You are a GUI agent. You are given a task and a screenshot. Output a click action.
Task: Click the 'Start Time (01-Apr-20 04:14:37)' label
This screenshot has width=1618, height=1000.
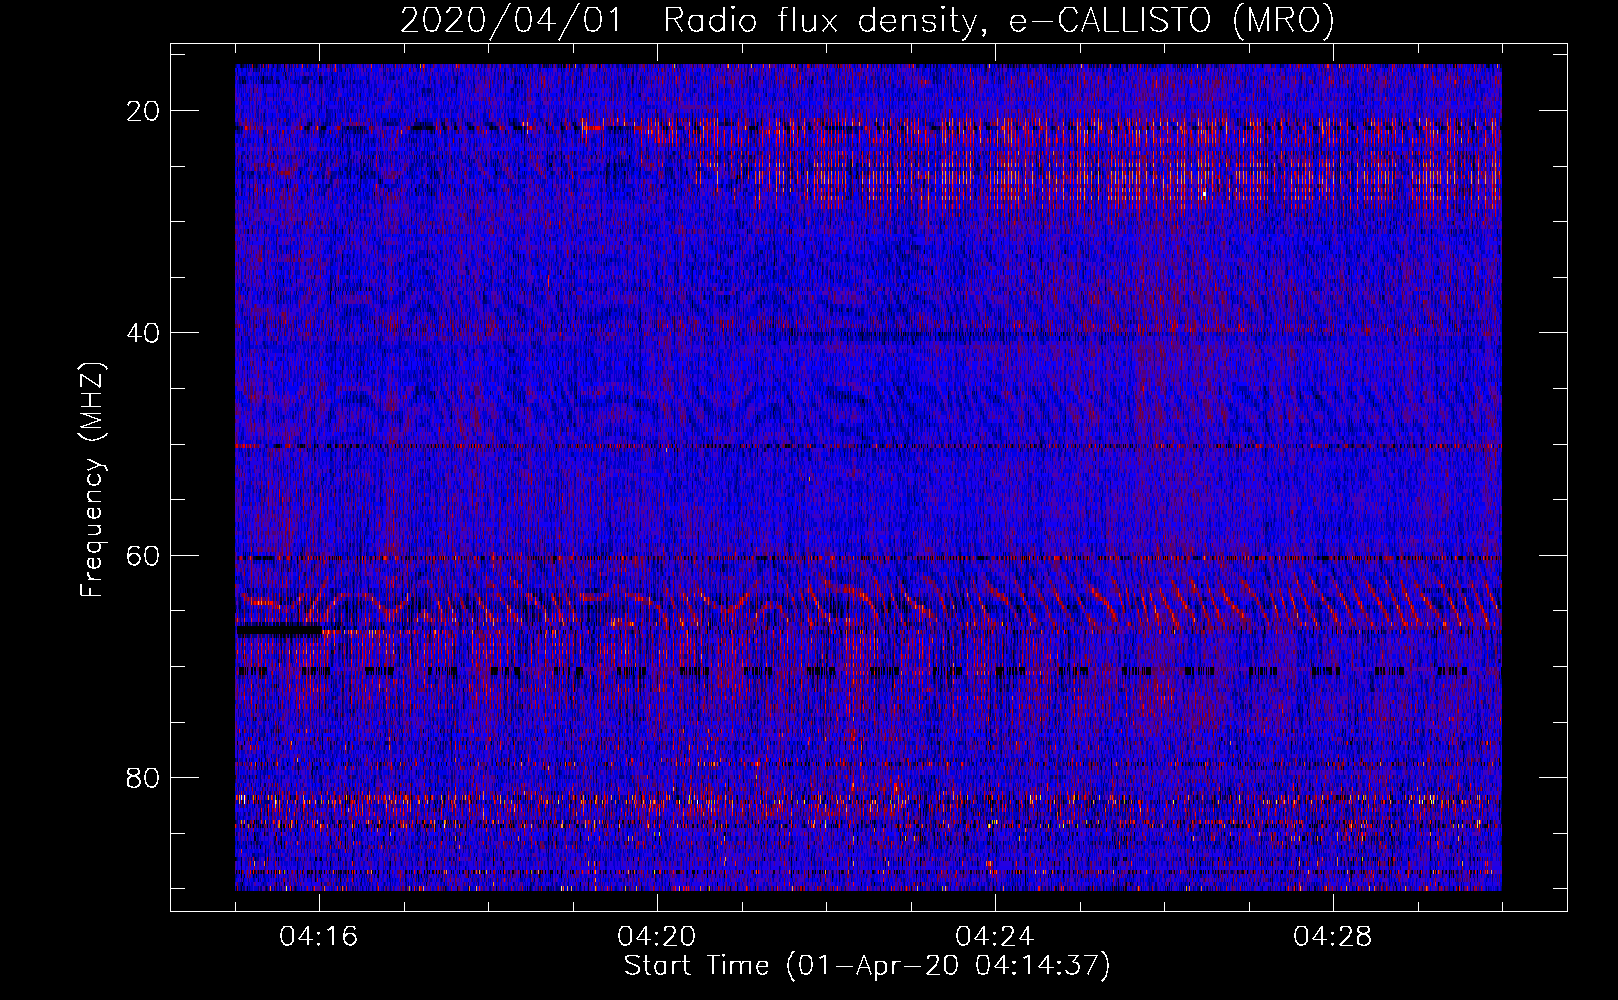tap(867, 966)
